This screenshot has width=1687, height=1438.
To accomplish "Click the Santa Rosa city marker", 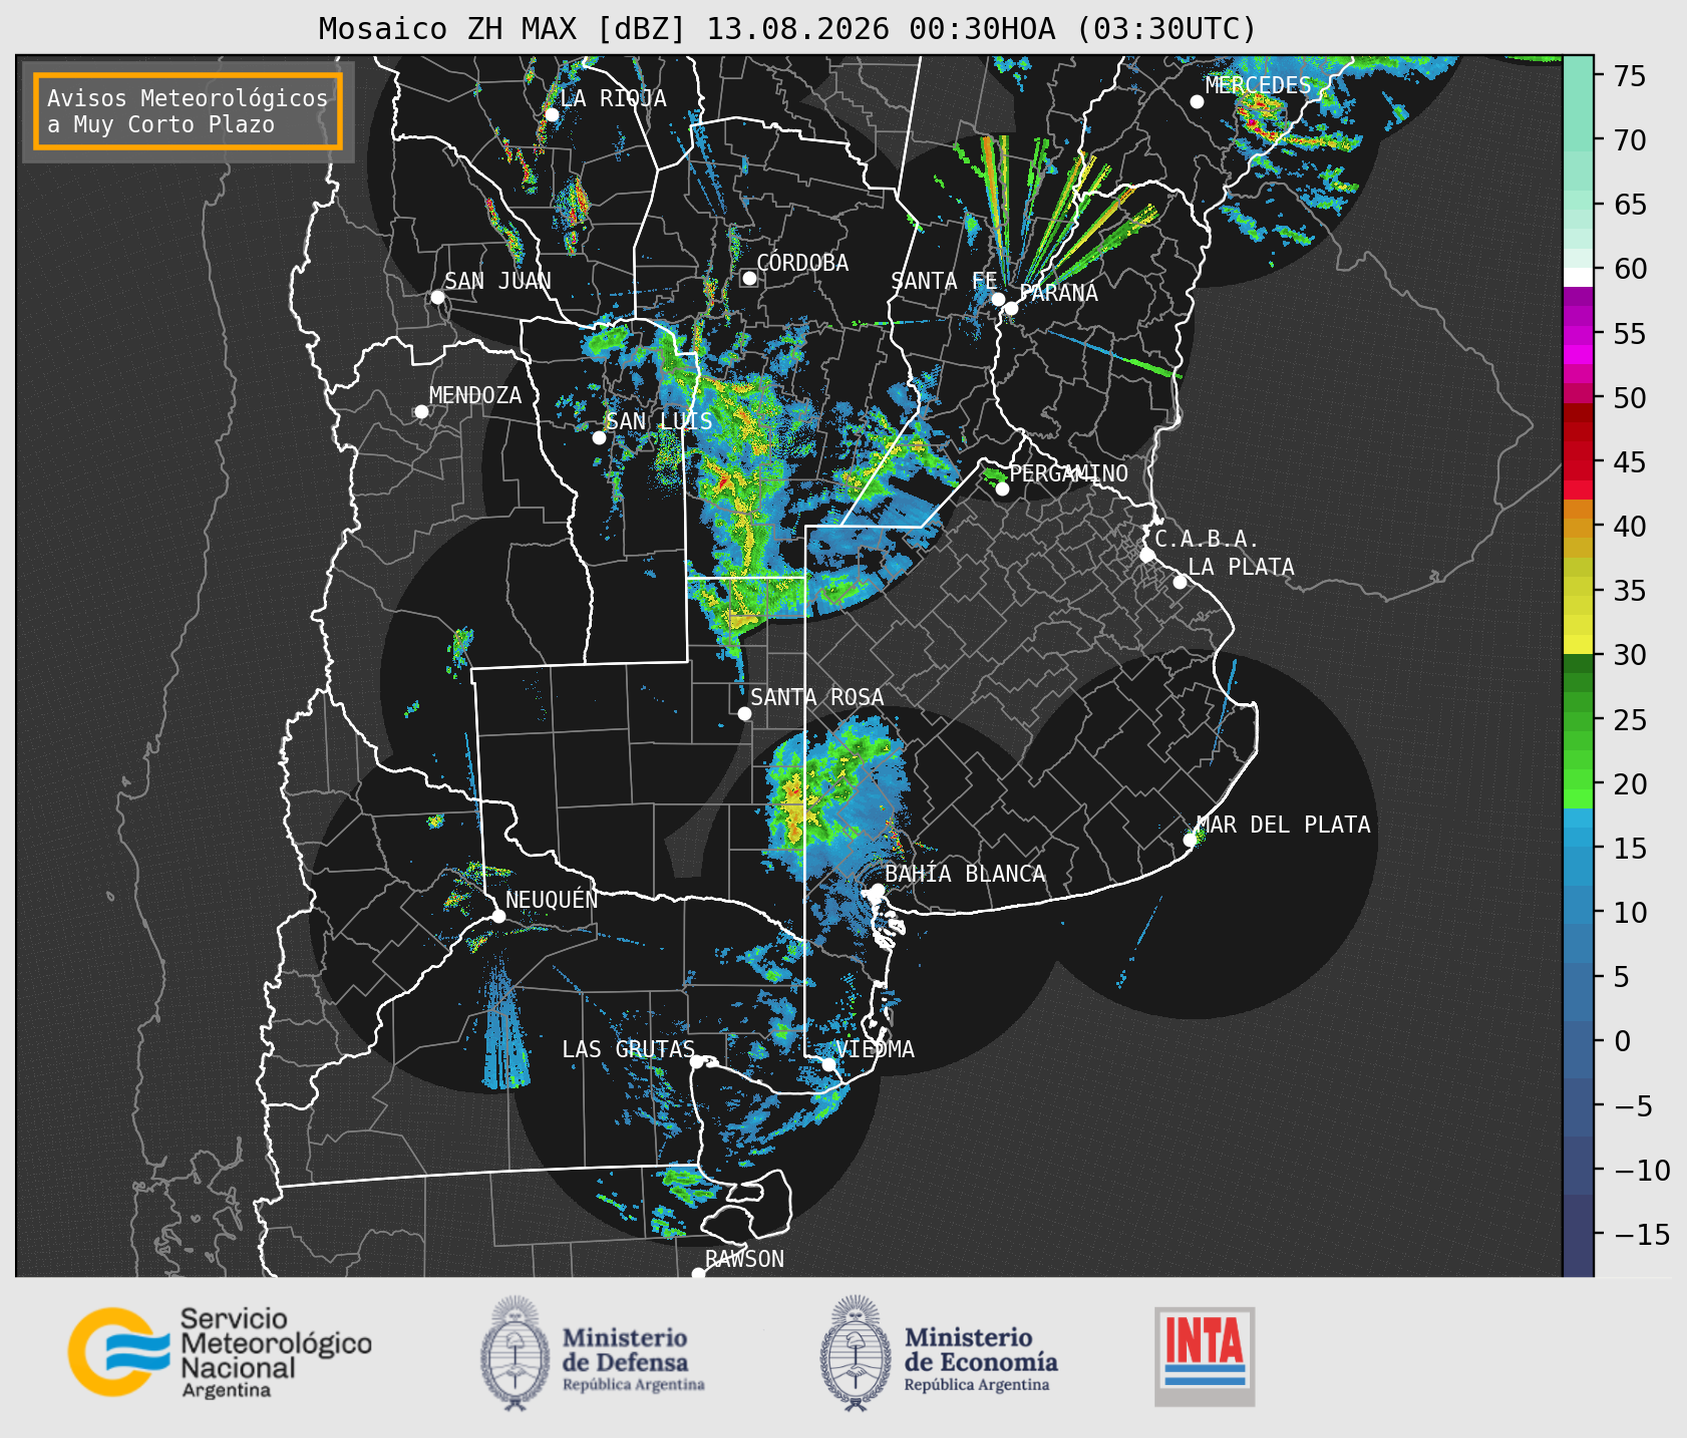I will (744, 713).
